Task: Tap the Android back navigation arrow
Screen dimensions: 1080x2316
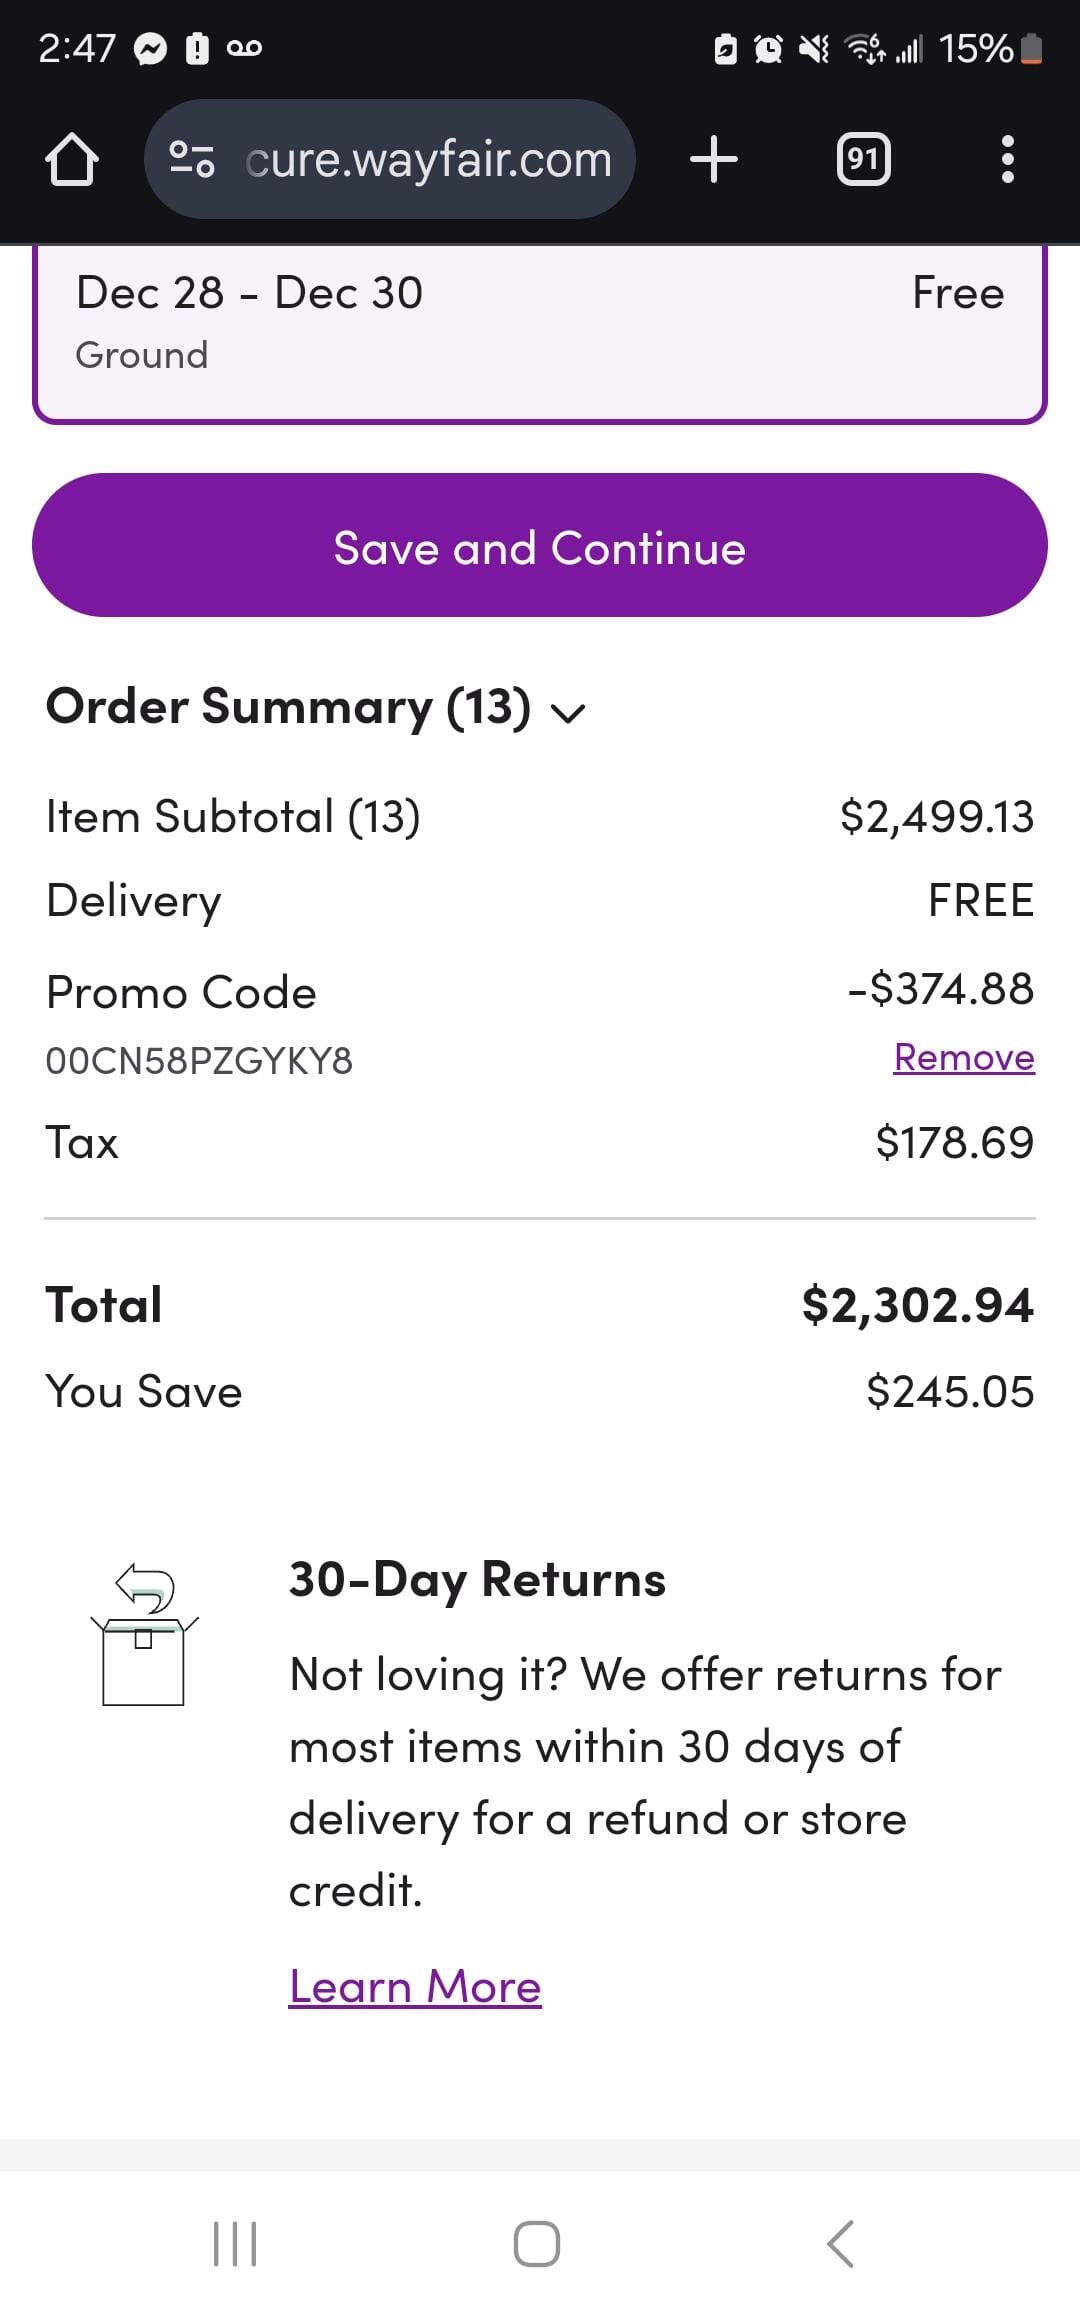Action: pos(841,2243)
